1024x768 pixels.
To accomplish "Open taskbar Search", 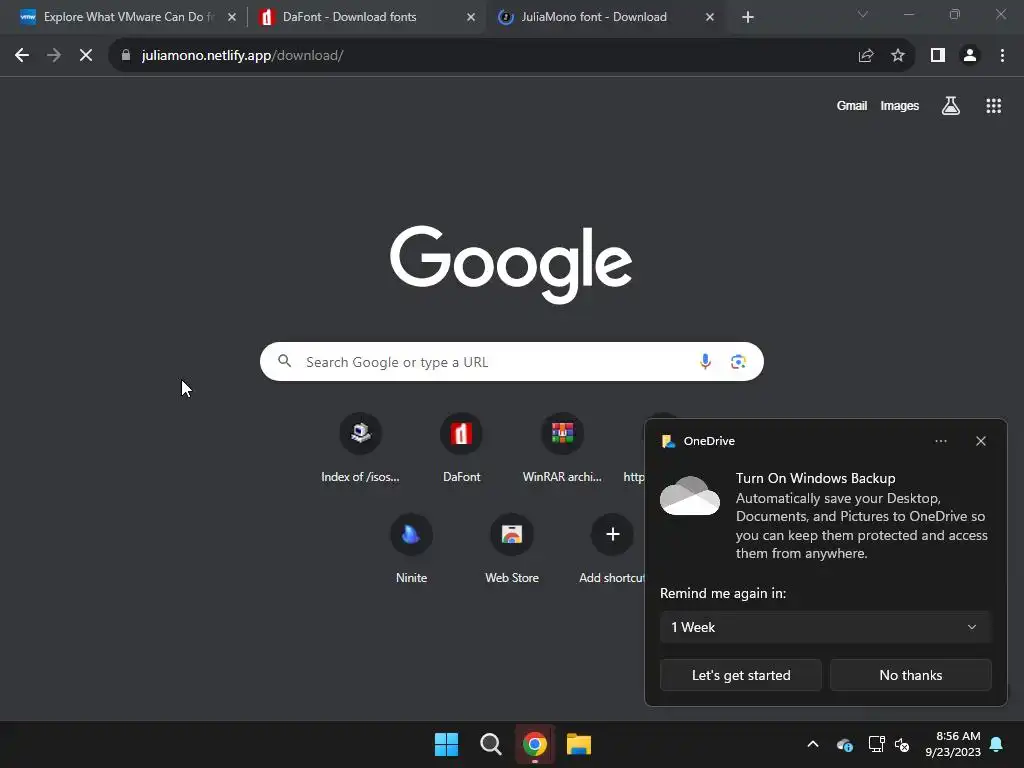I will click(490, 744).
